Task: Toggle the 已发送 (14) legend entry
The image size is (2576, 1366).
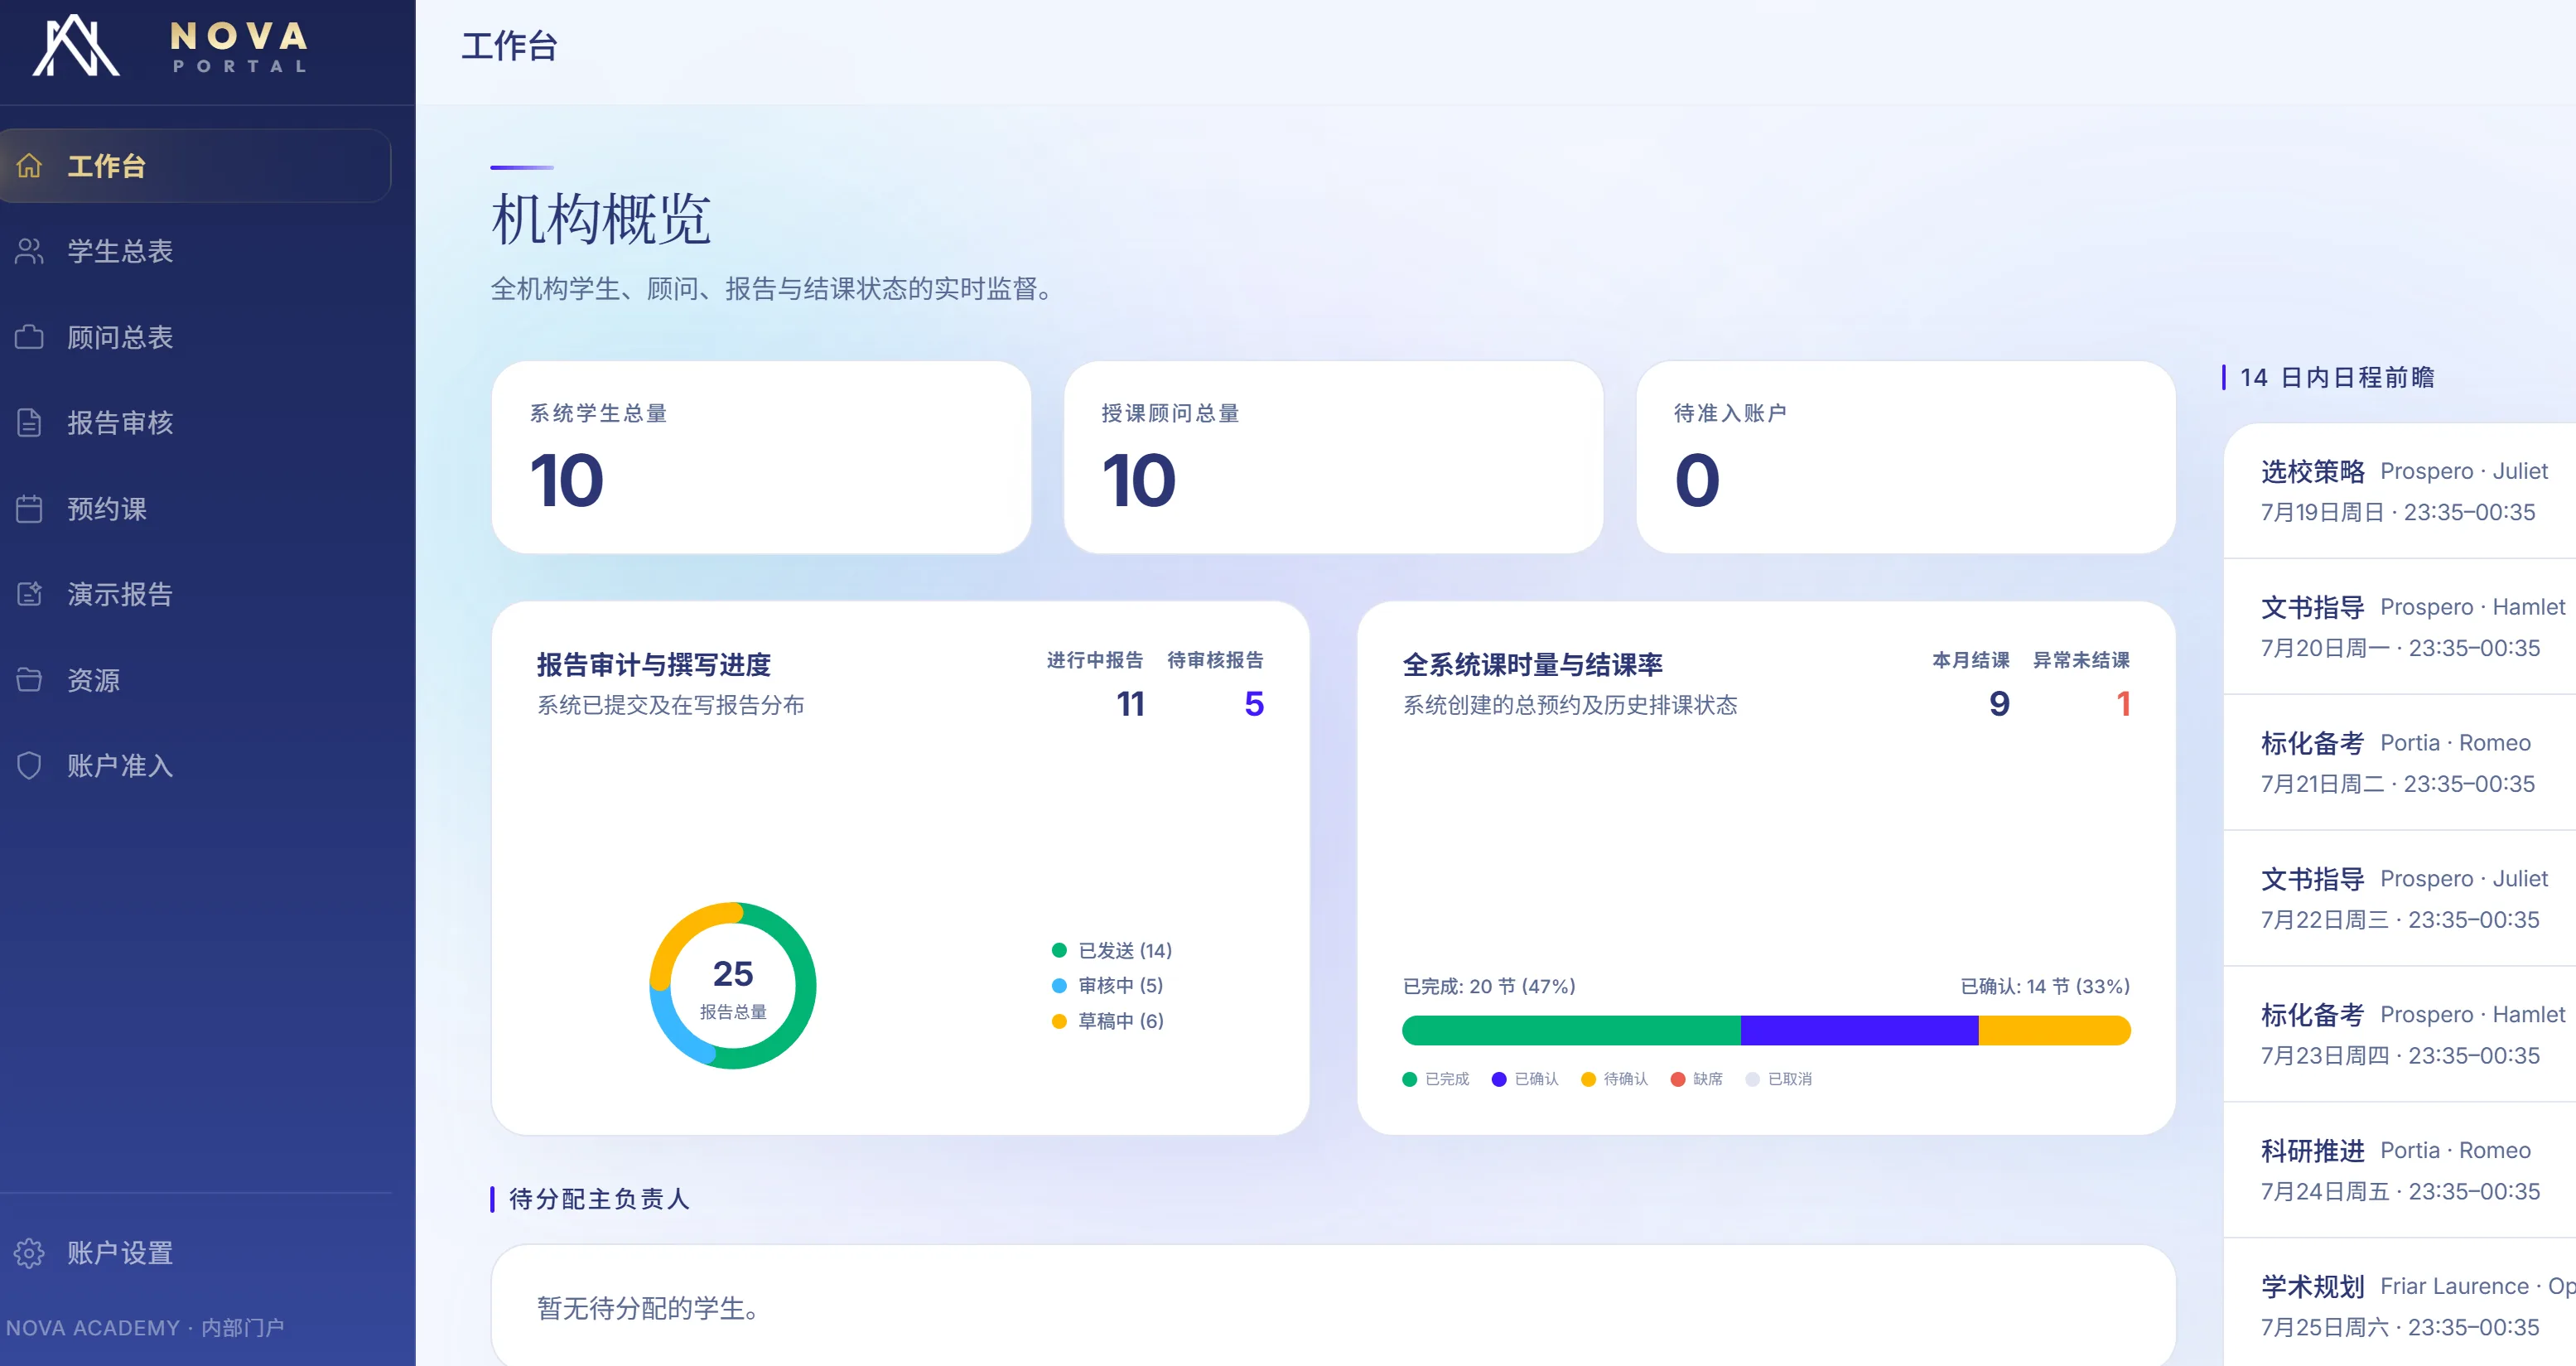Action: [1112, 950]
